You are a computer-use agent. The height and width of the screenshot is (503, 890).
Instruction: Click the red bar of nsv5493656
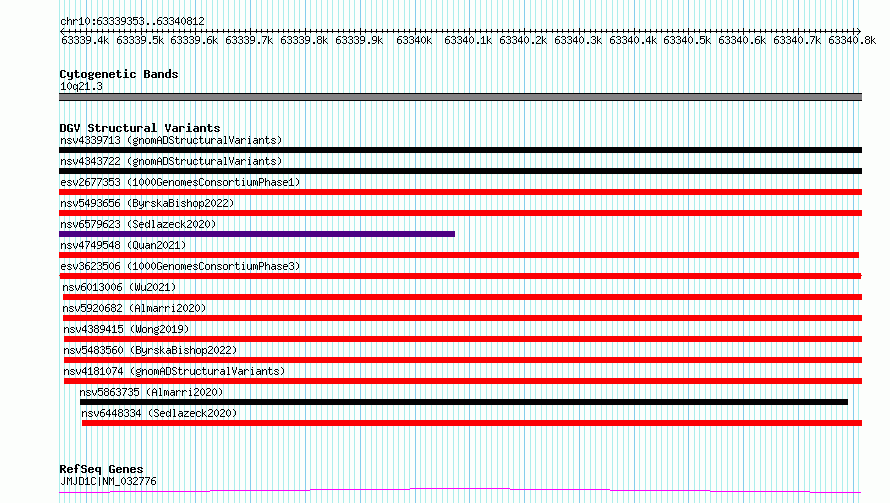pos(460,213)
